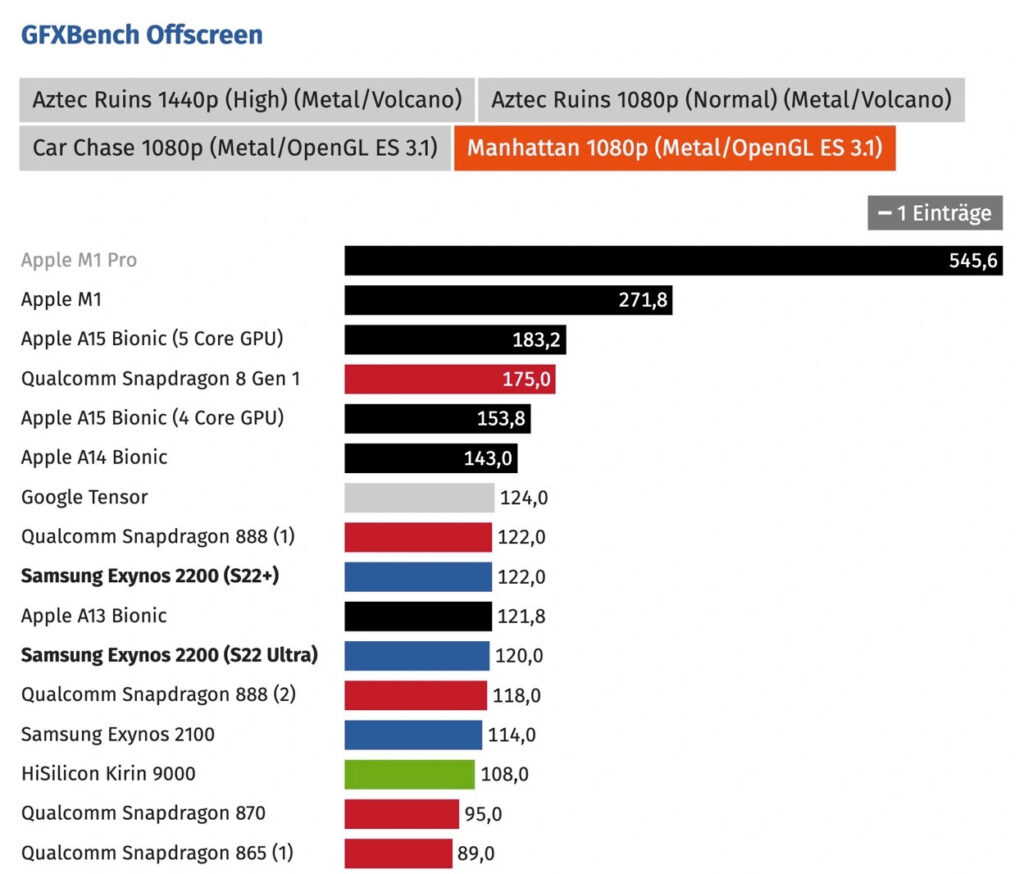Click the GFXBench Offscreen heading
1024x874 pixels.
coord(142,35)
